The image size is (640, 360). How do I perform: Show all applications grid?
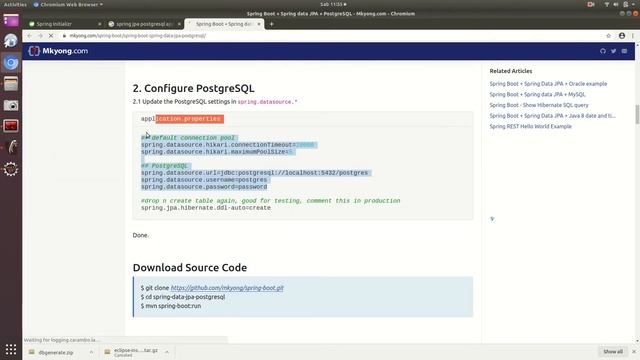11,349
